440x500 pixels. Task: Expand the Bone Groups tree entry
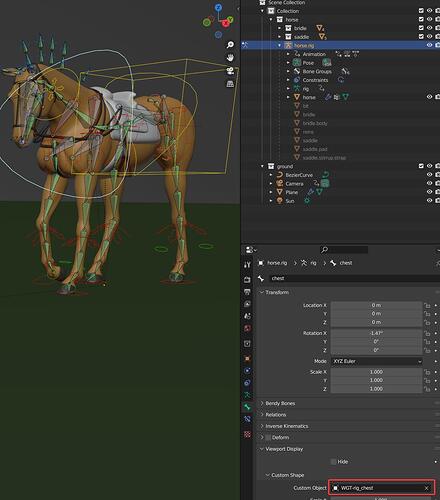[x=288, y=71]
